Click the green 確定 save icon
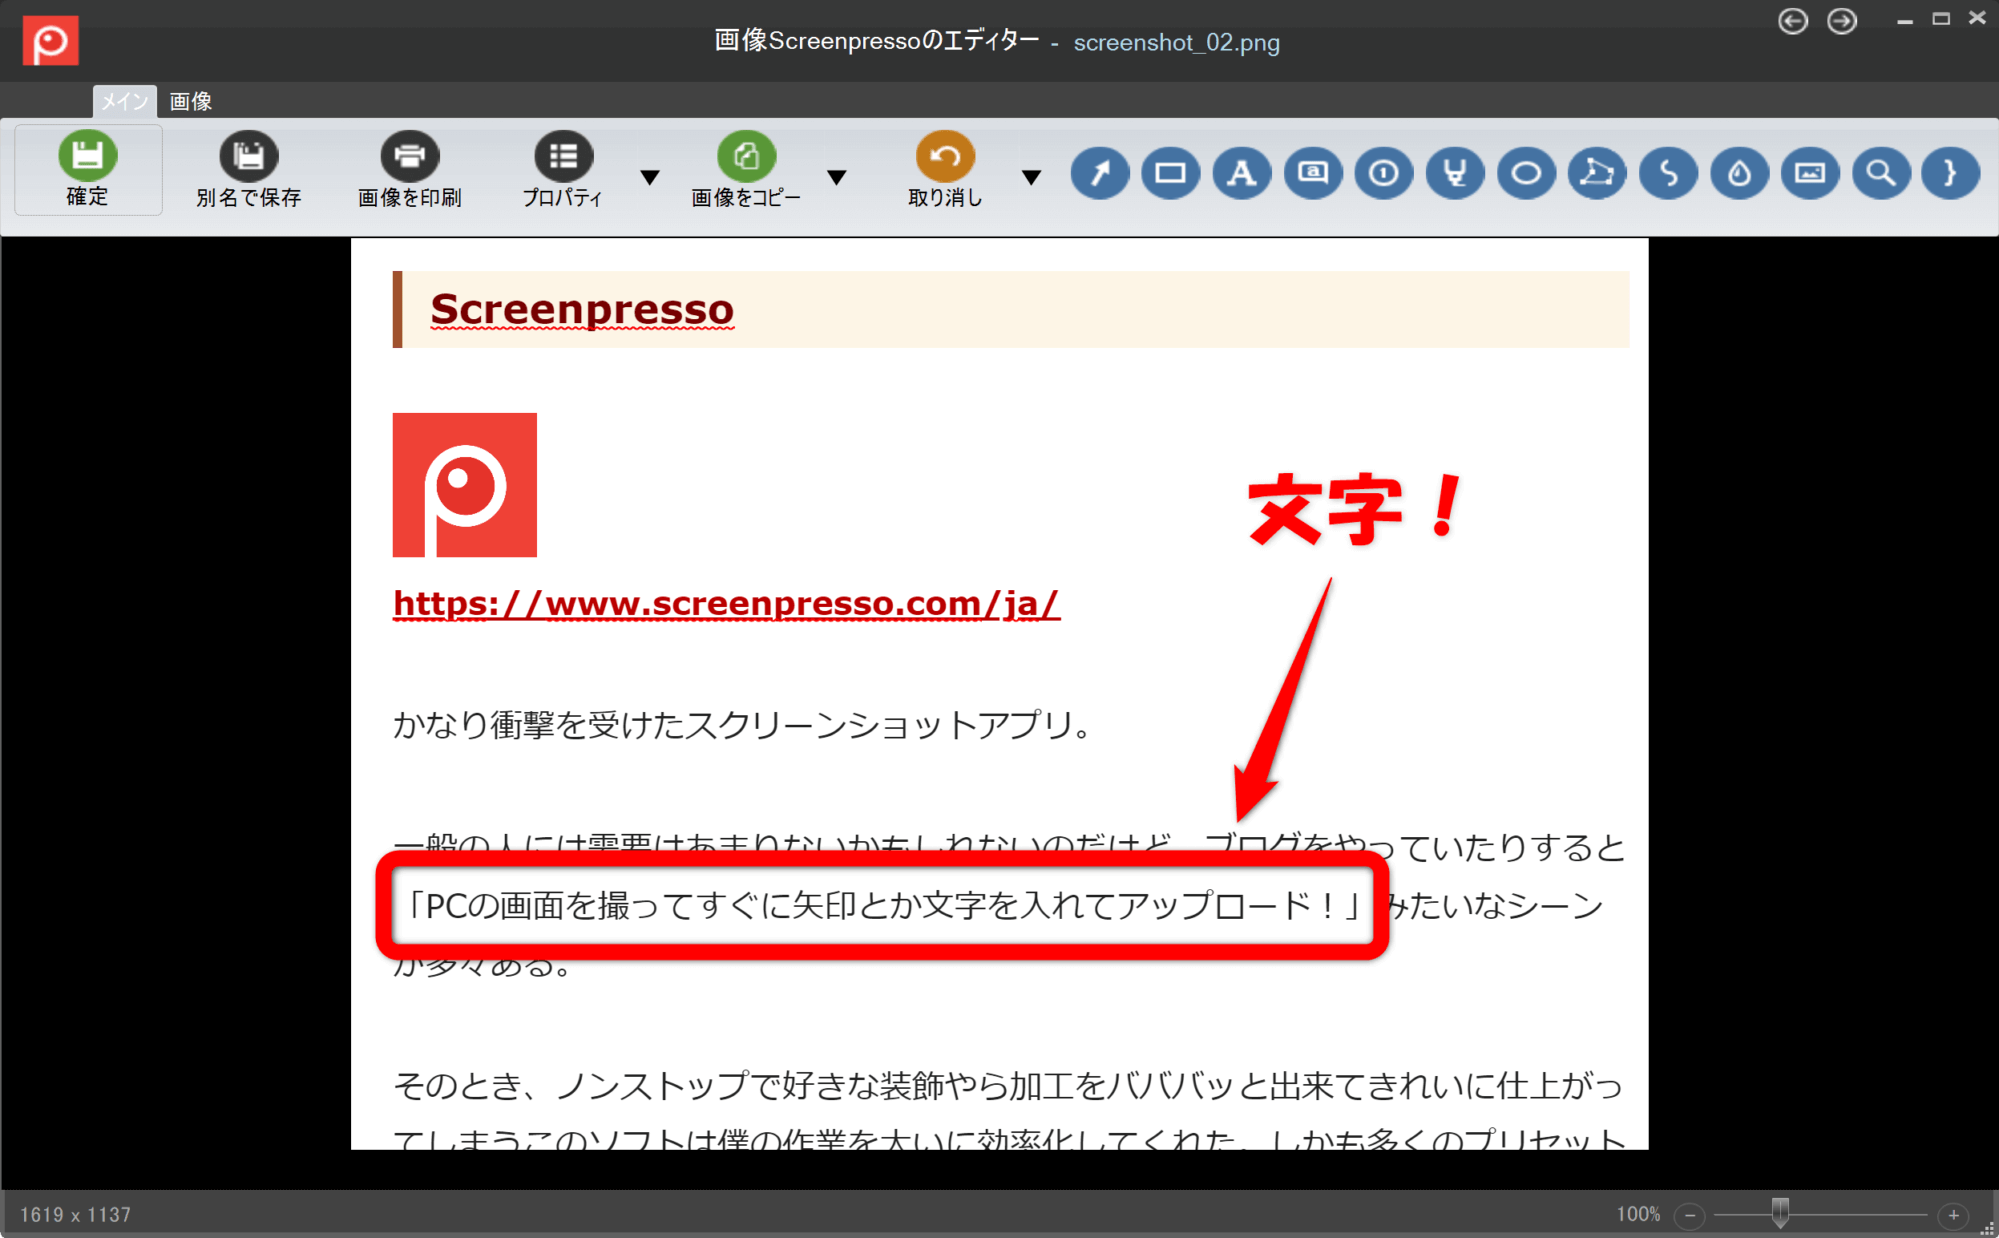The image size is (1999, 1238). coord(88,156)
